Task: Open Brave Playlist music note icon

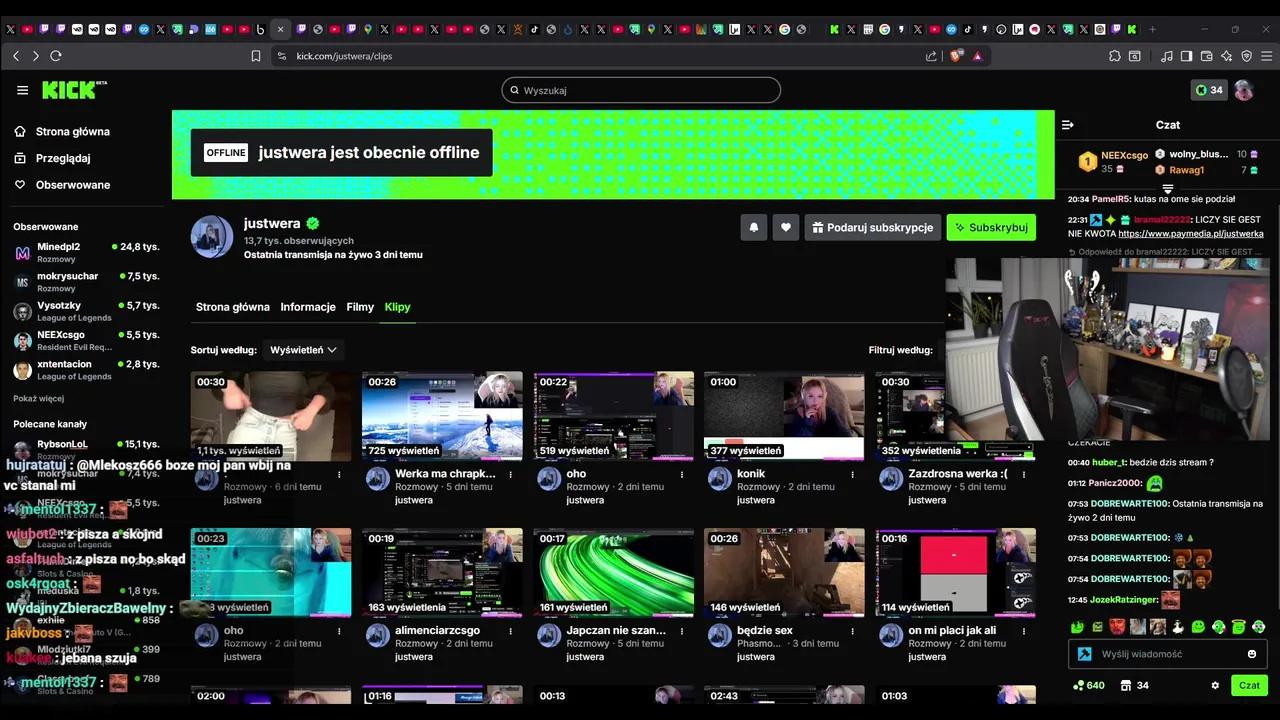Action: (x=1167, y=56)
